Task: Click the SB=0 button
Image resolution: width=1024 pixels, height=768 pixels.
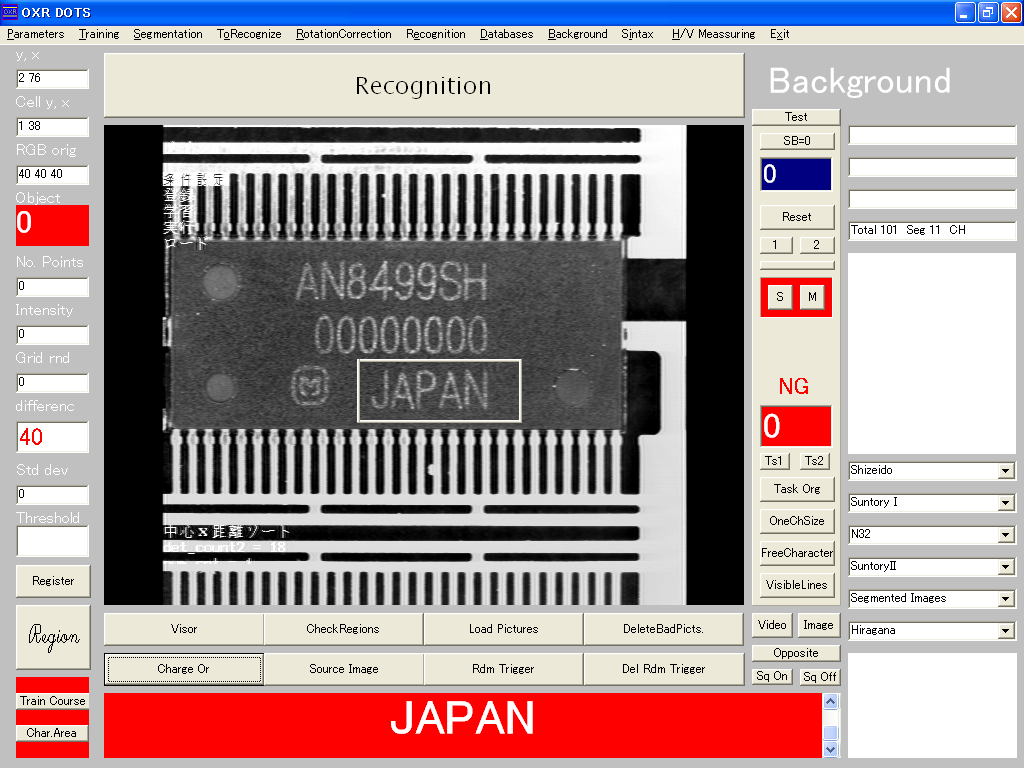Action: (797, 140)
